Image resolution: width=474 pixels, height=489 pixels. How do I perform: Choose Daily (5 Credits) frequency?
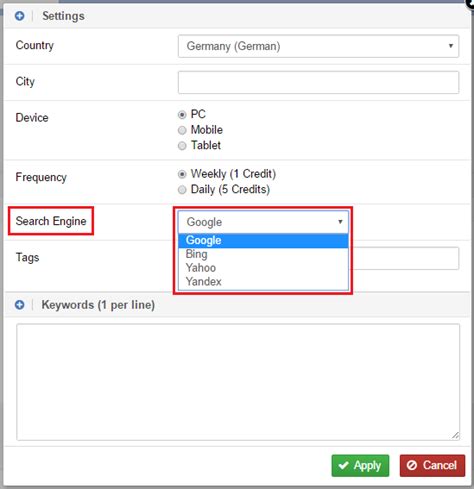pyautogui.click(x=182, y=190)
